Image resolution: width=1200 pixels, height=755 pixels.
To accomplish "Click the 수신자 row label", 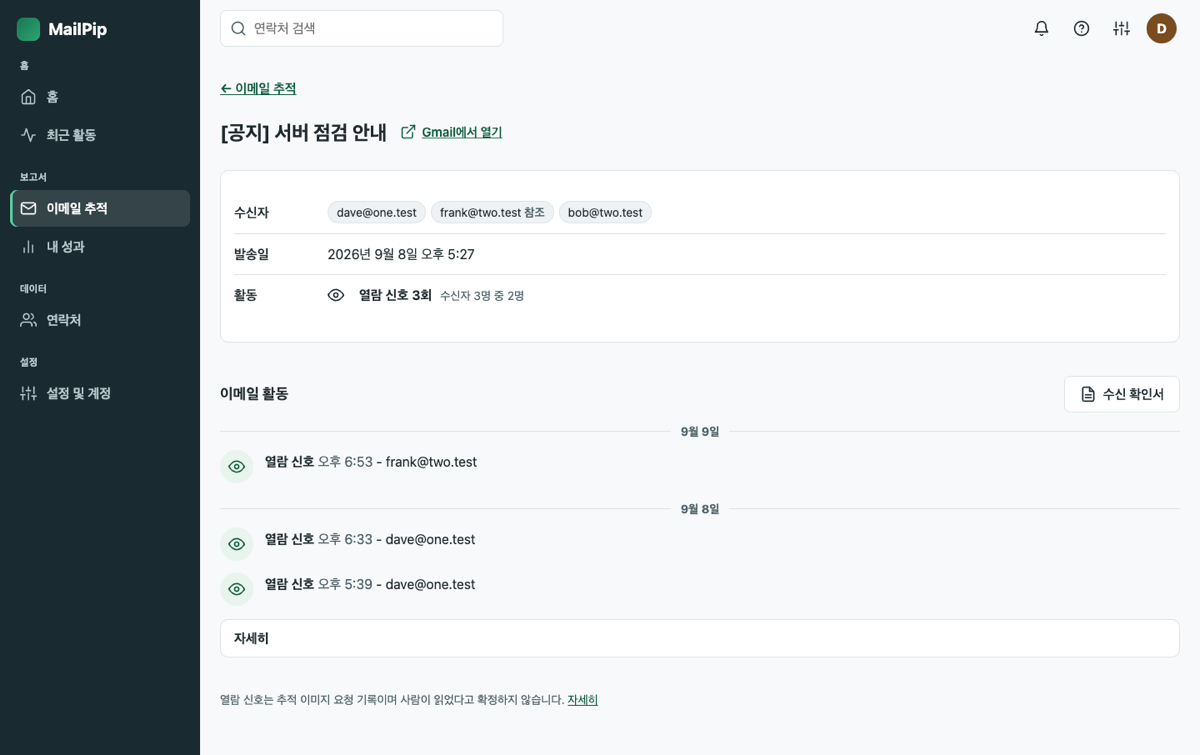I will point(251,212).
